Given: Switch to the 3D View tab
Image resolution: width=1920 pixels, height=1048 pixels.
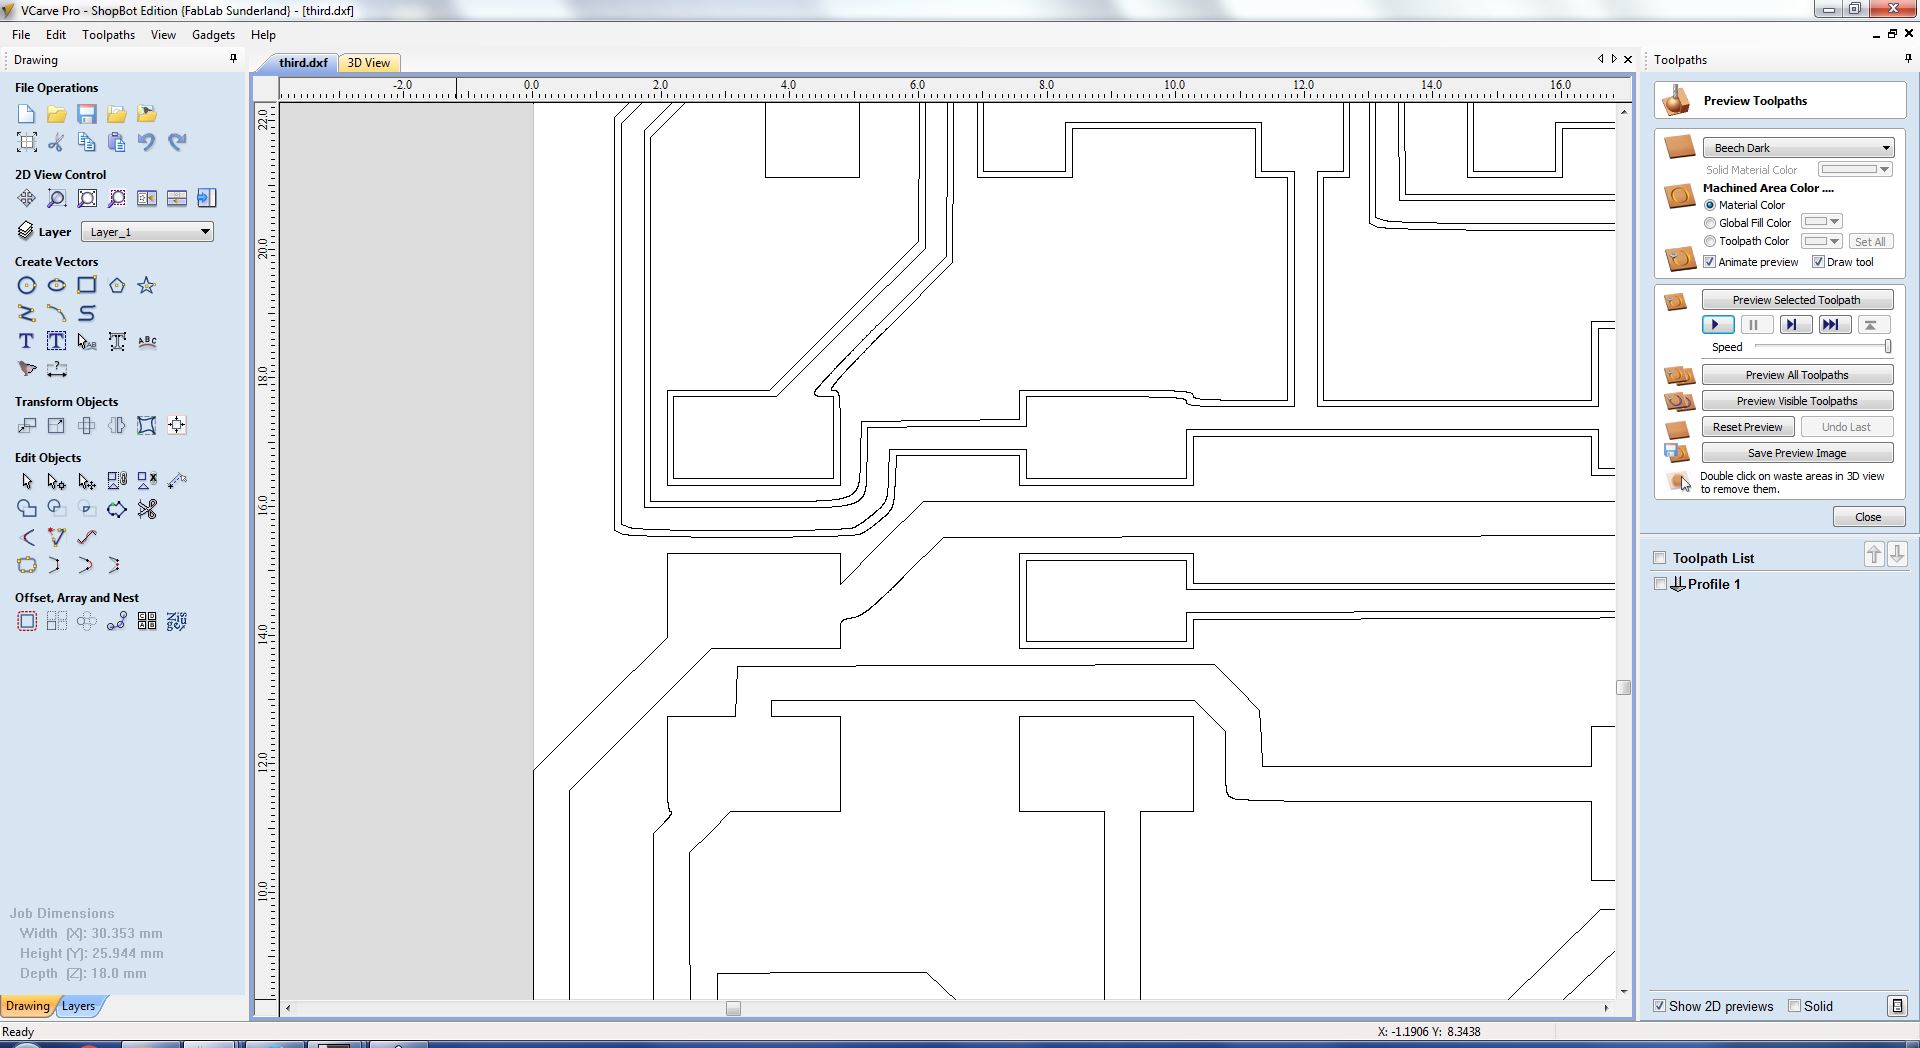Looking at the screenshot, I should [x=369, y=63].
